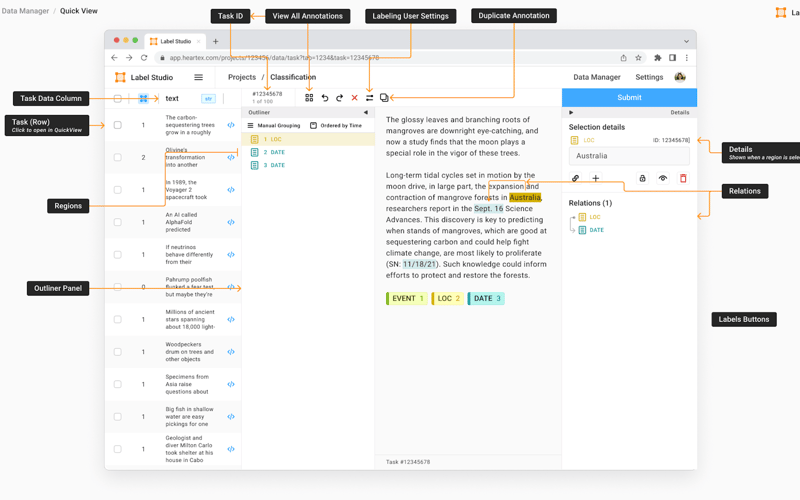Viewport: 800px width, 500px height.
Task: Check the 'In 1989, the Voyager 2' row checkbox
Action: [x=117, y=190]
